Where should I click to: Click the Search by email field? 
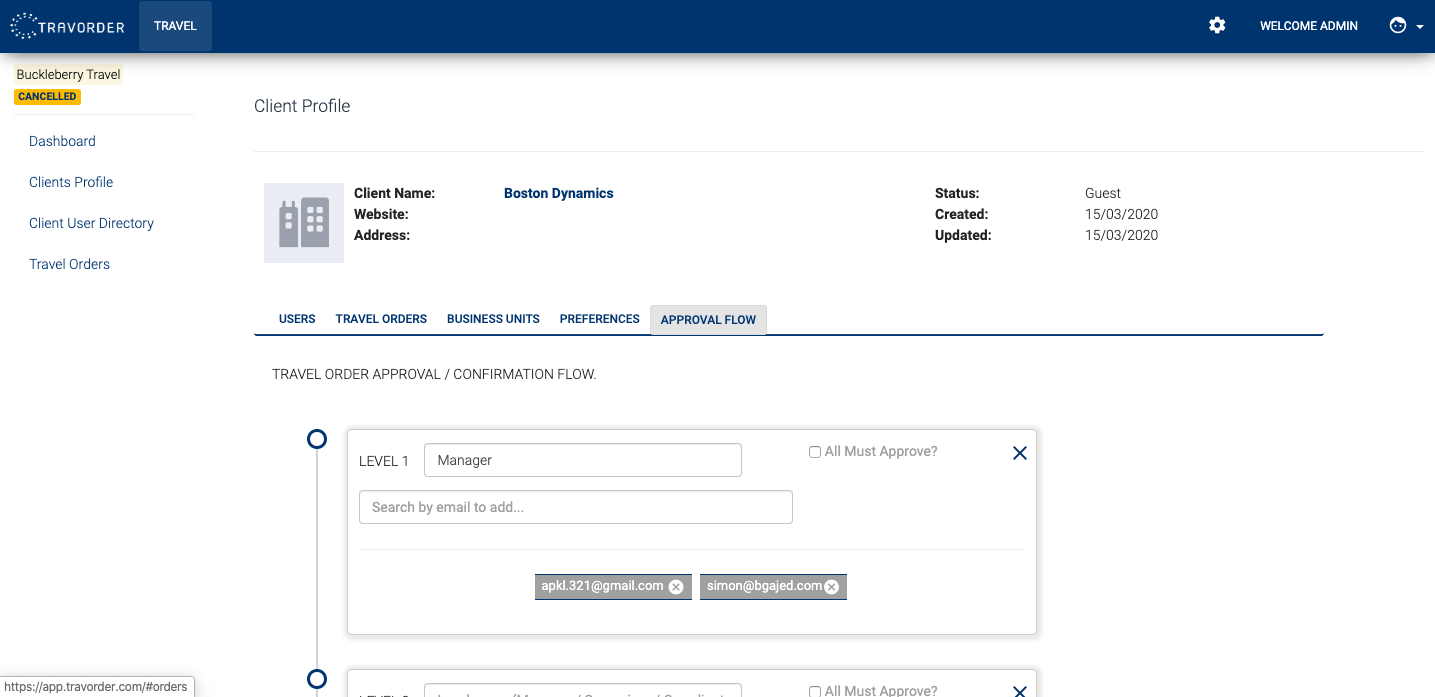coord(575,507)
